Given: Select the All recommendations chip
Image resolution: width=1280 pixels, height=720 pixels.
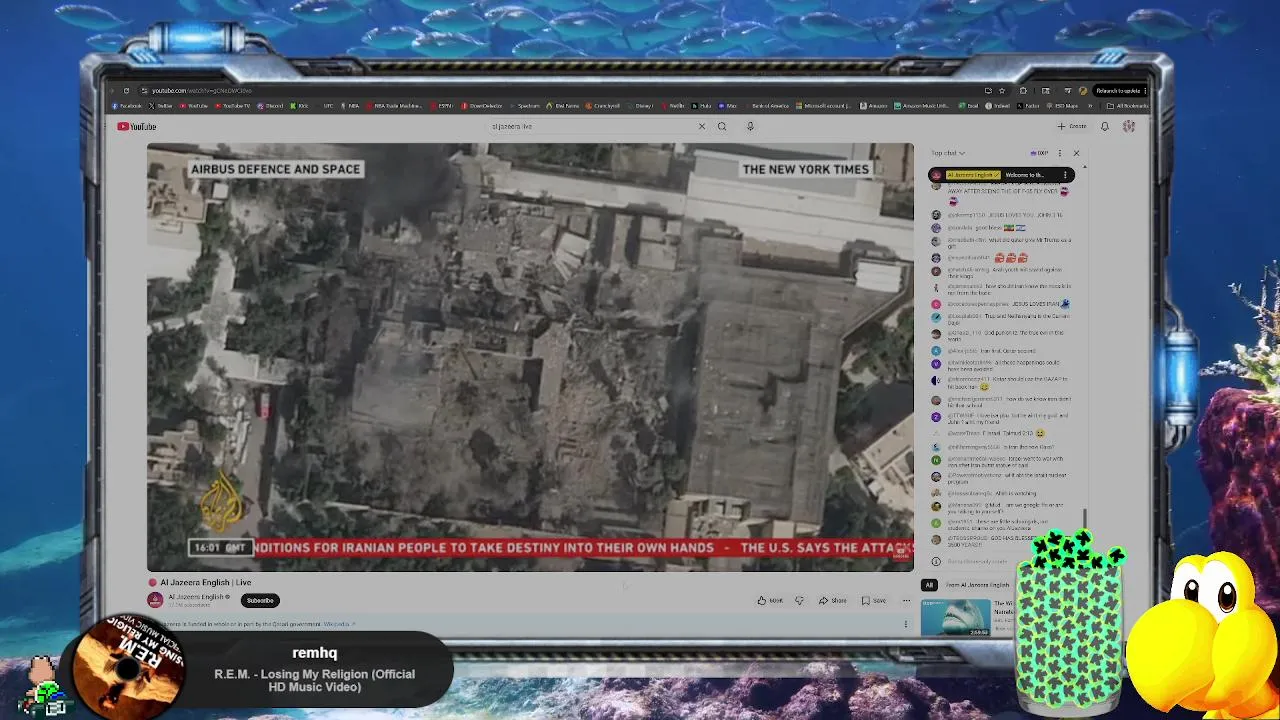Looking at the screenshot, I should coord(929,585).
